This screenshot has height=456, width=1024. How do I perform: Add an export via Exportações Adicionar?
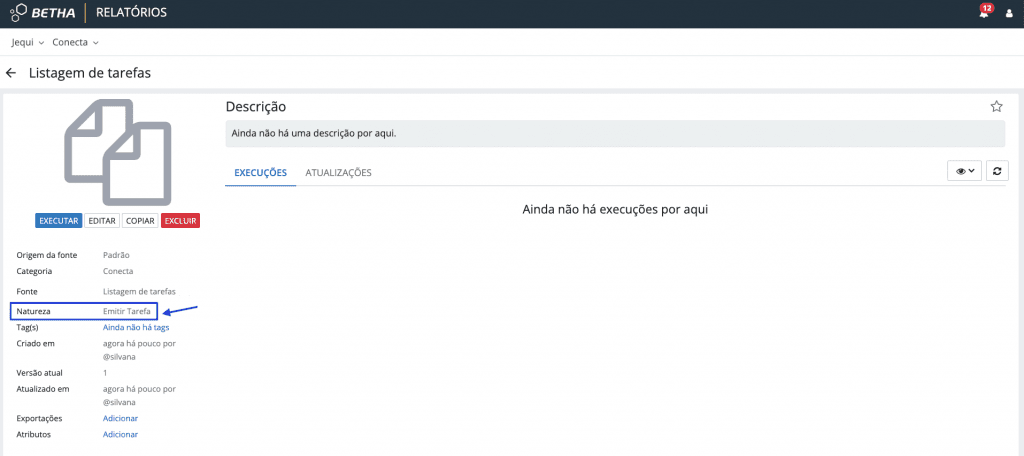click(120, 418)
